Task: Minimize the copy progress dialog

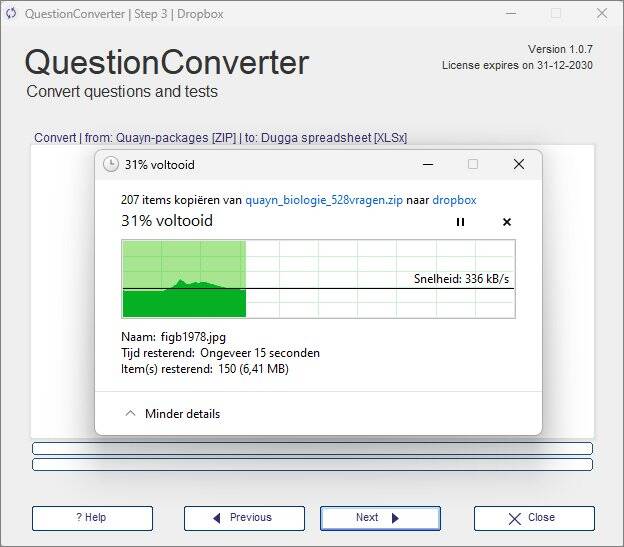Action: tap(428, 164)
